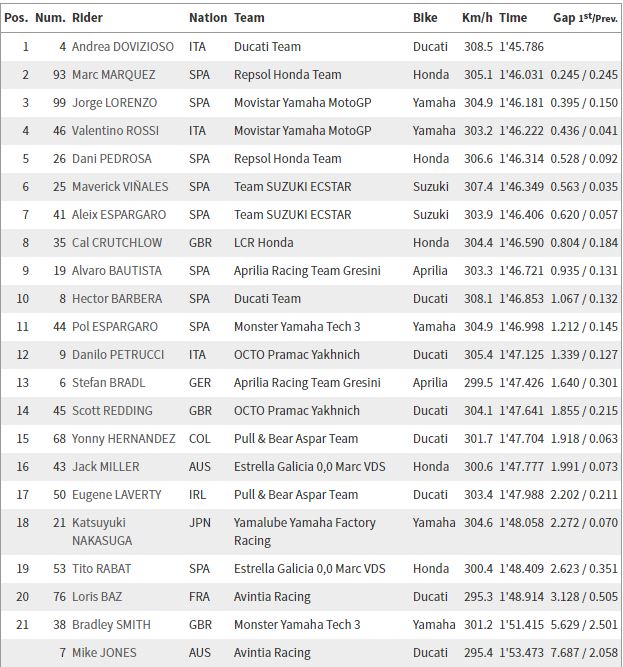Viewport: 623px width, 667px height.
Task: Click Loris BAZ's Avintia Racing team
Action: pyautogui.click(x=272, y=597)
